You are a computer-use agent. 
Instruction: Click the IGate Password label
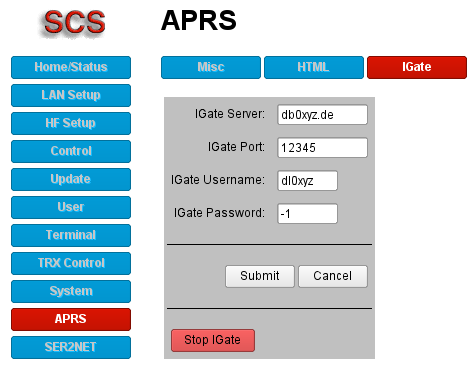[219, 213]
